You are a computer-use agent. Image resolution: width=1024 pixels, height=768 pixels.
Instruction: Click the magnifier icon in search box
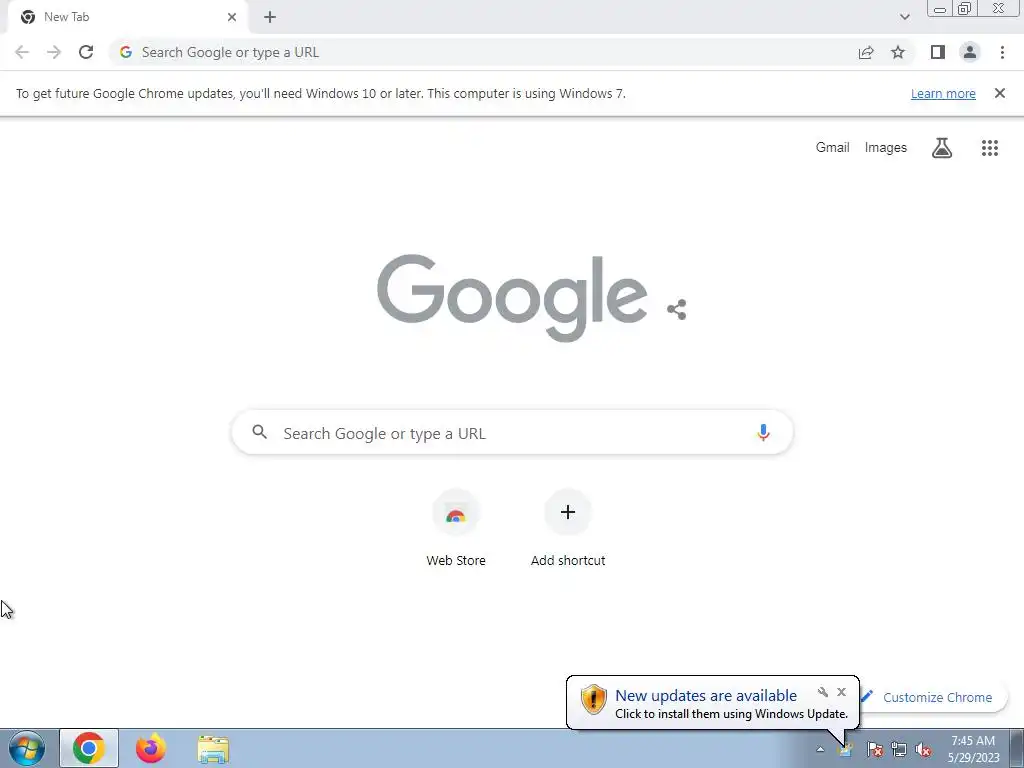[x=259, y=432]
